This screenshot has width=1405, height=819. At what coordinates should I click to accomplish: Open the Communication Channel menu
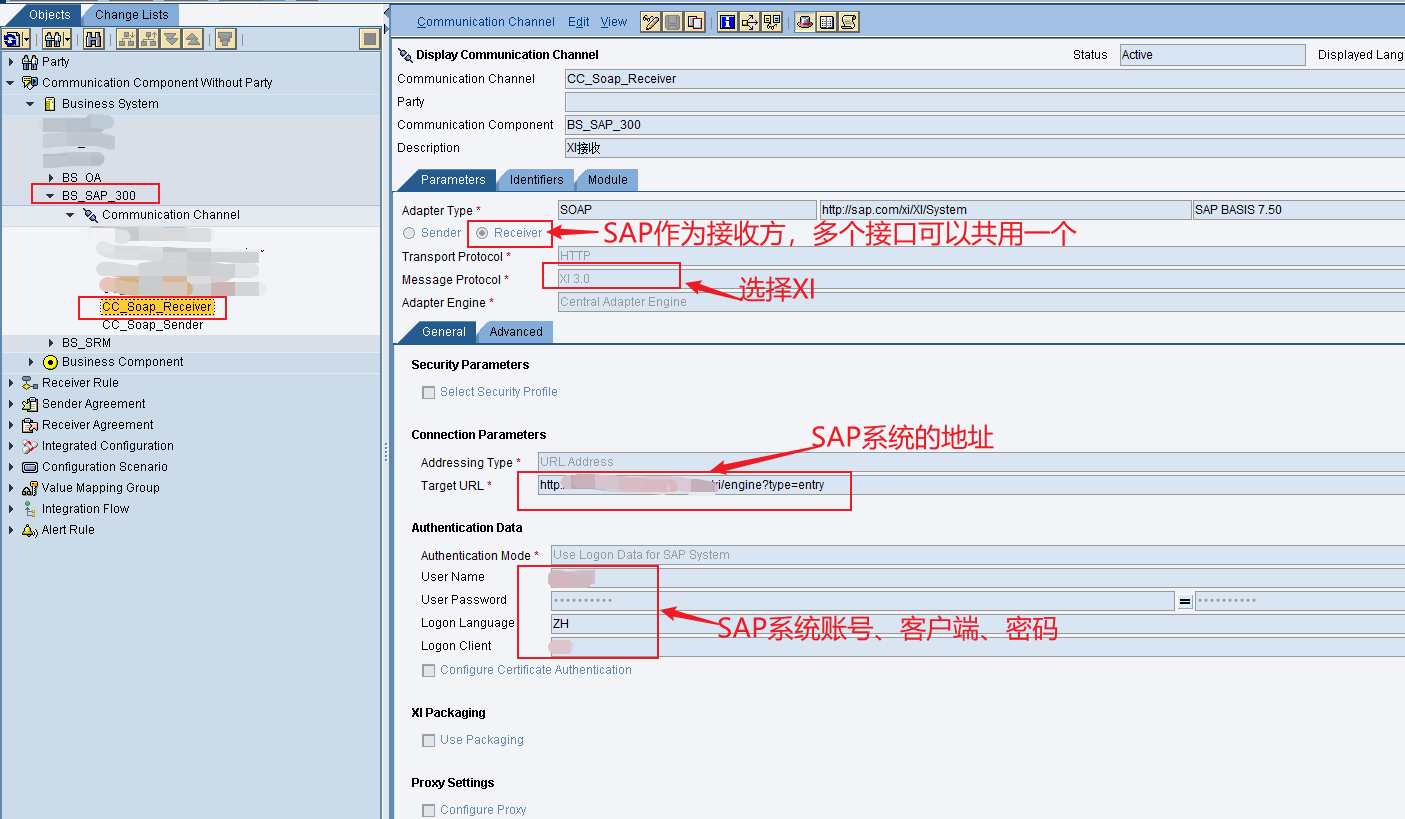pos(485,22)
